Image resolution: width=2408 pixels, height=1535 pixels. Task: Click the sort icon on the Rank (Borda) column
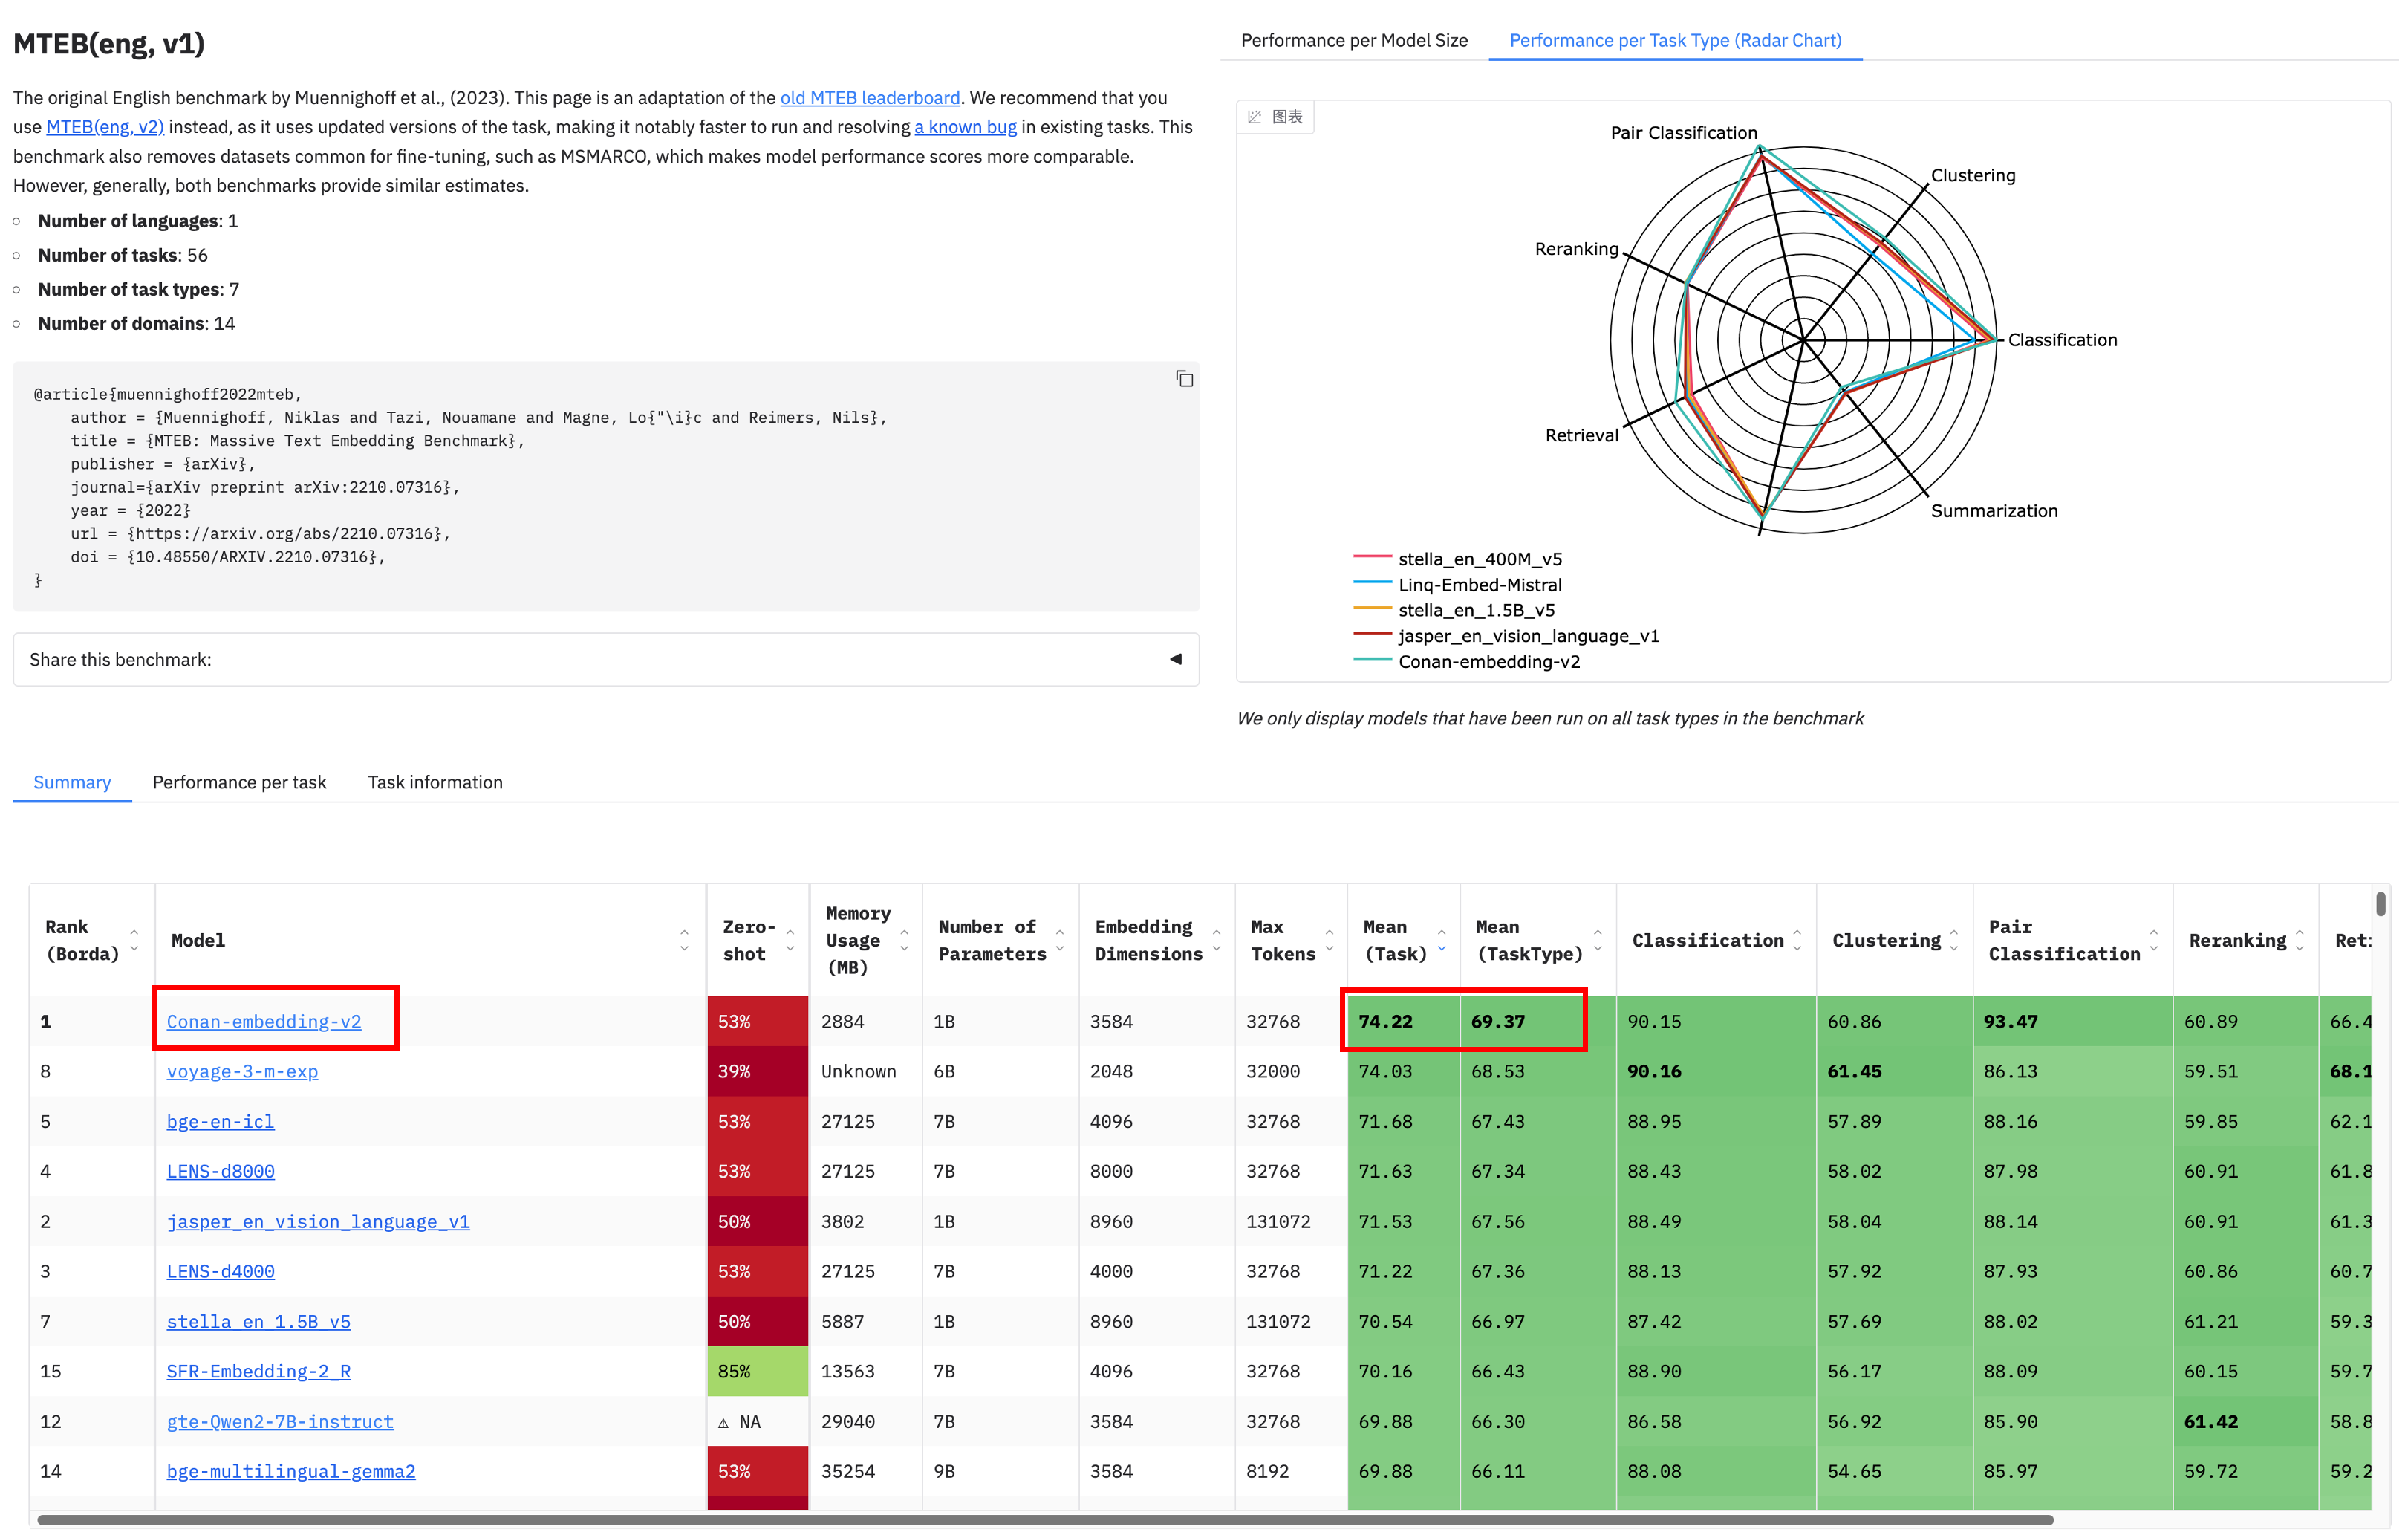point(135,940)
